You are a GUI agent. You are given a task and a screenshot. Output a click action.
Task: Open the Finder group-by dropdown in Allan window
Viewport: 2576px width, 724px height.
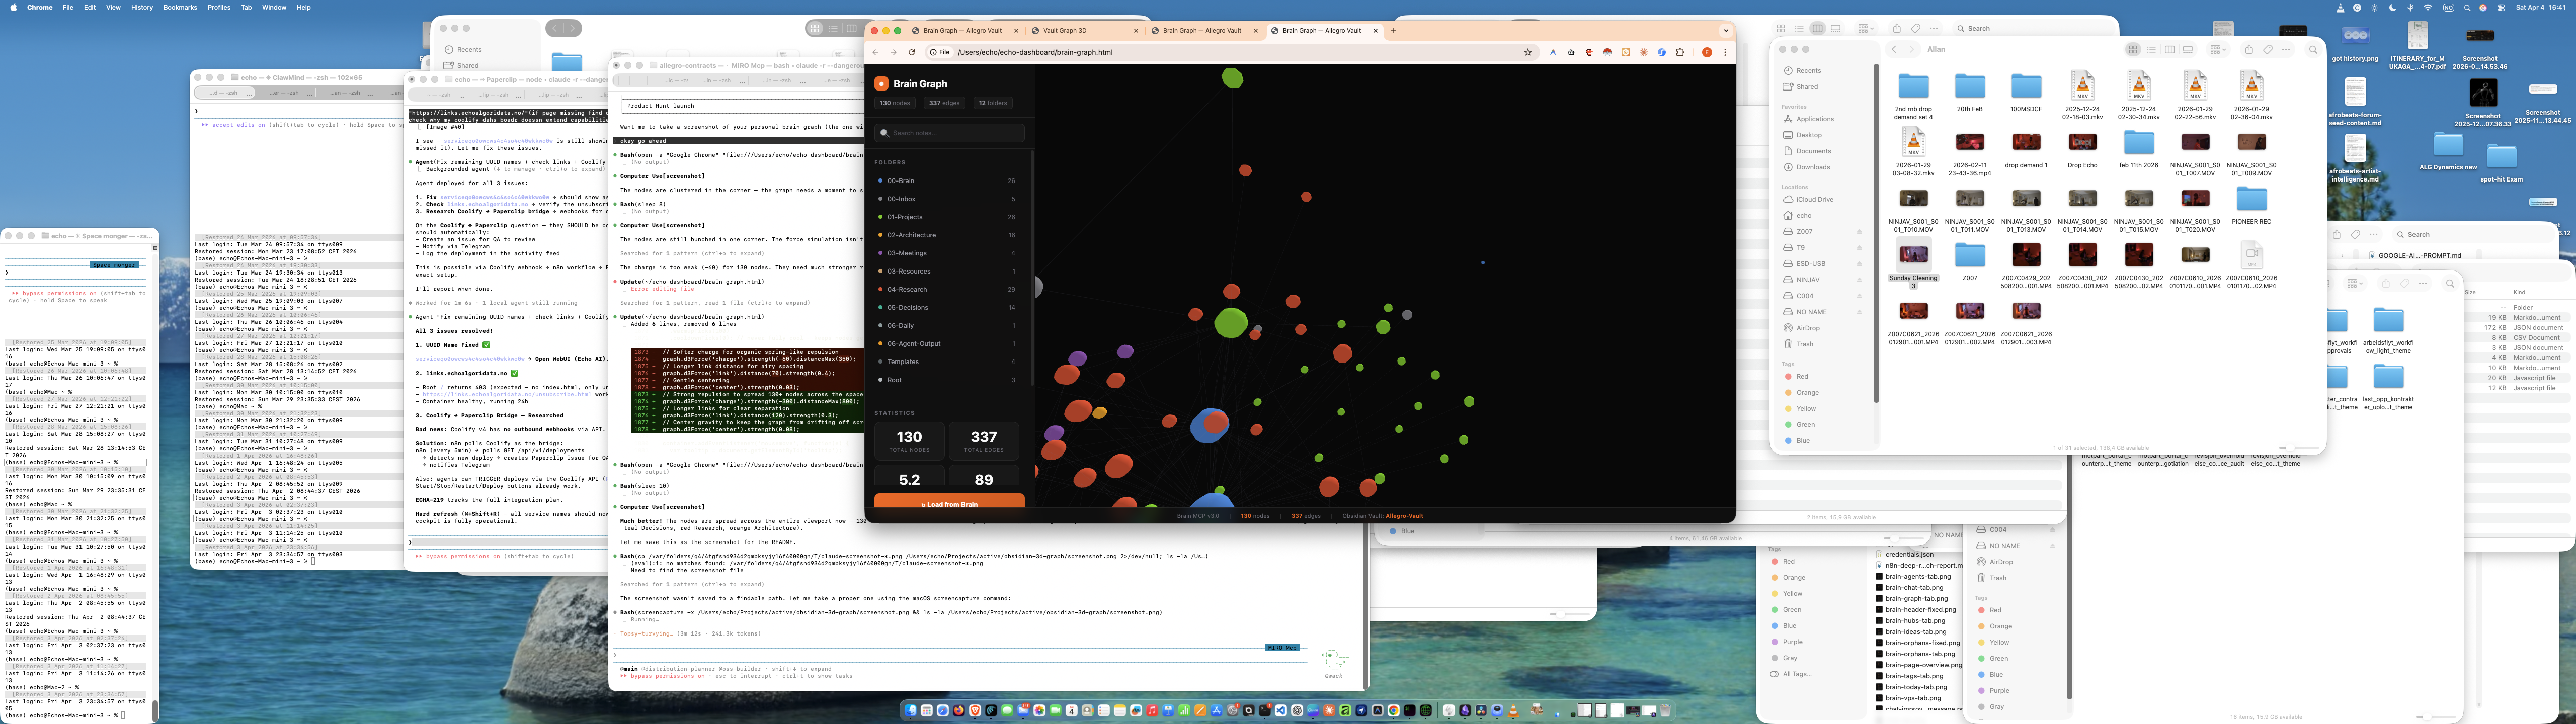pyautogui.click(x=2218, y=49)
